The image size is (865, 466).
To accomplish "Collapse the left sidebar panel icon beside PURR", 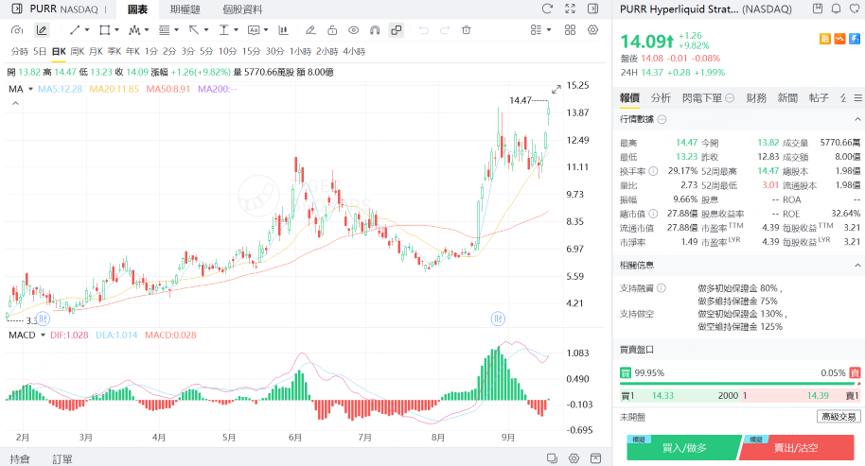I will click(17, 9).
